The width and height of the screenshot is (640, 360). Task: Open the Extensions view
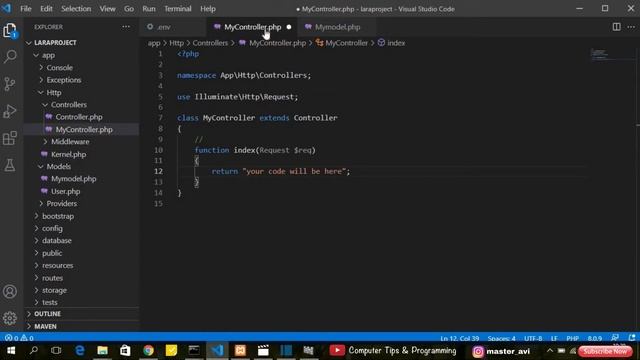(x=10, y=138)
